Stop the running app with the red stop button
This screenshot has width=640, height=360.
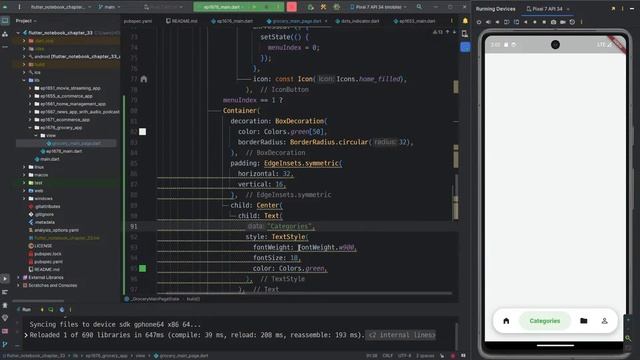pyautogui.click(x=291, y=7)
